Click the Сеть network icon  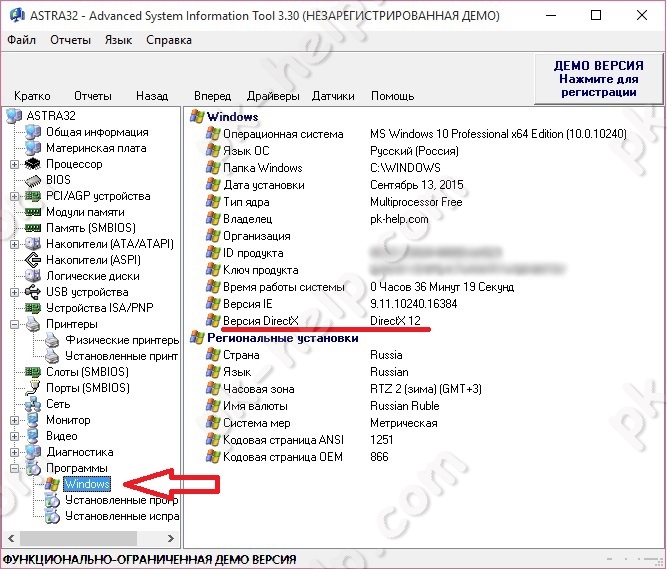33,404
